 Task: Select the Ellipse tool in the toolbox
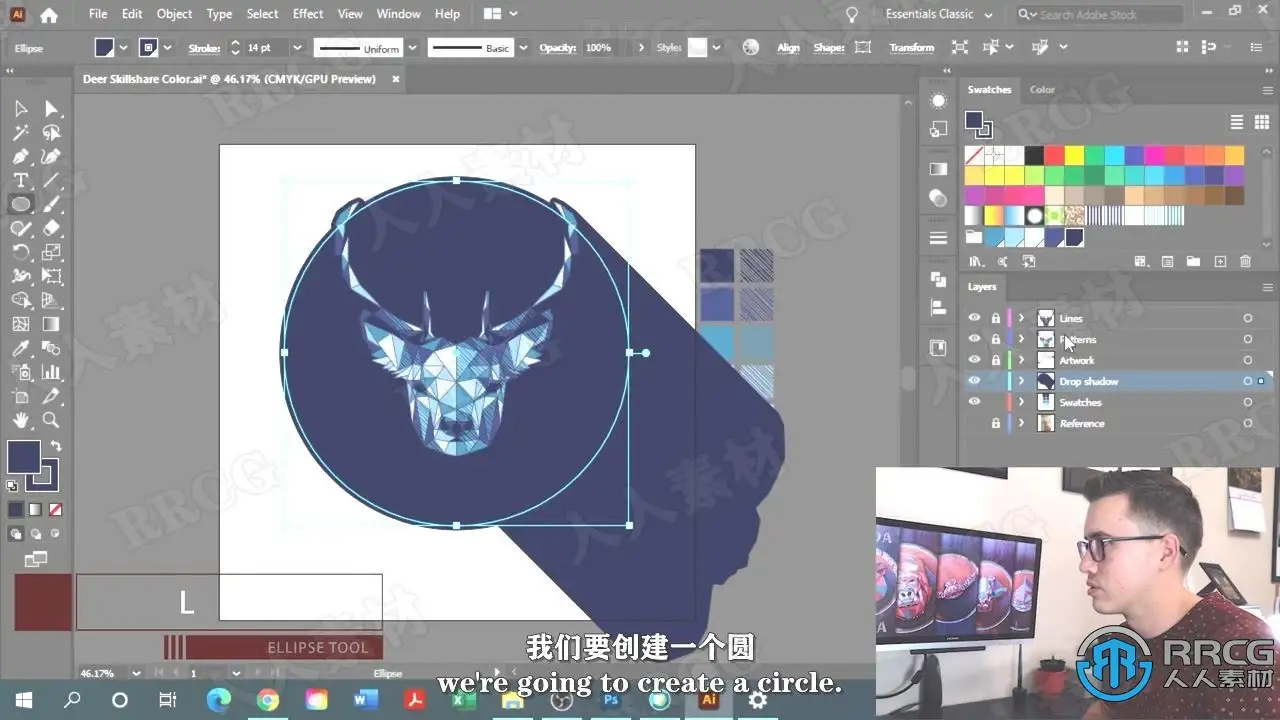click(x=21, y=204)
